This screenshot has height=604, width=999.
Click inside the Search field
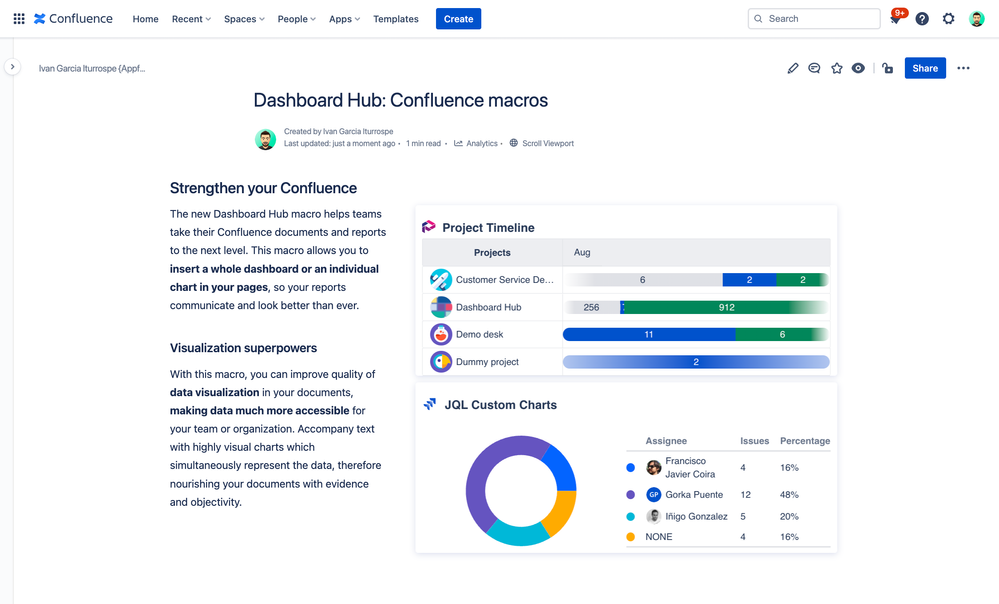tap(814, 18)
